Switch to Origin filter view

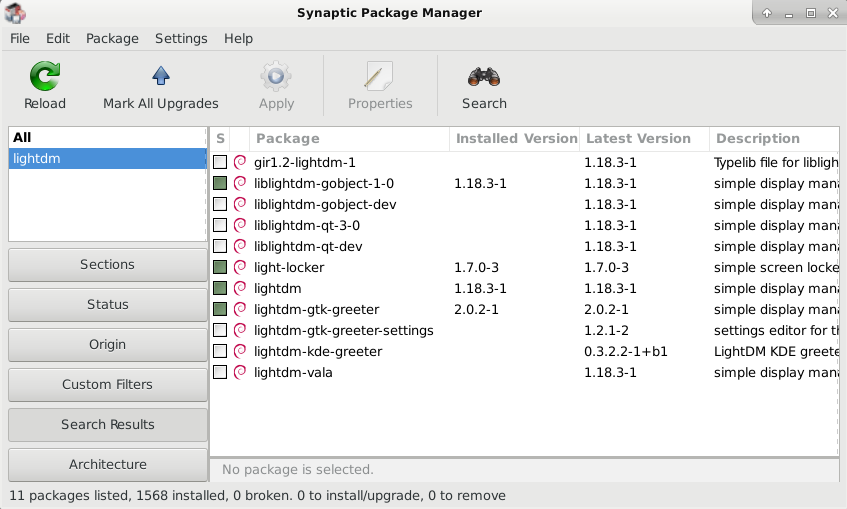click(107, 345)
